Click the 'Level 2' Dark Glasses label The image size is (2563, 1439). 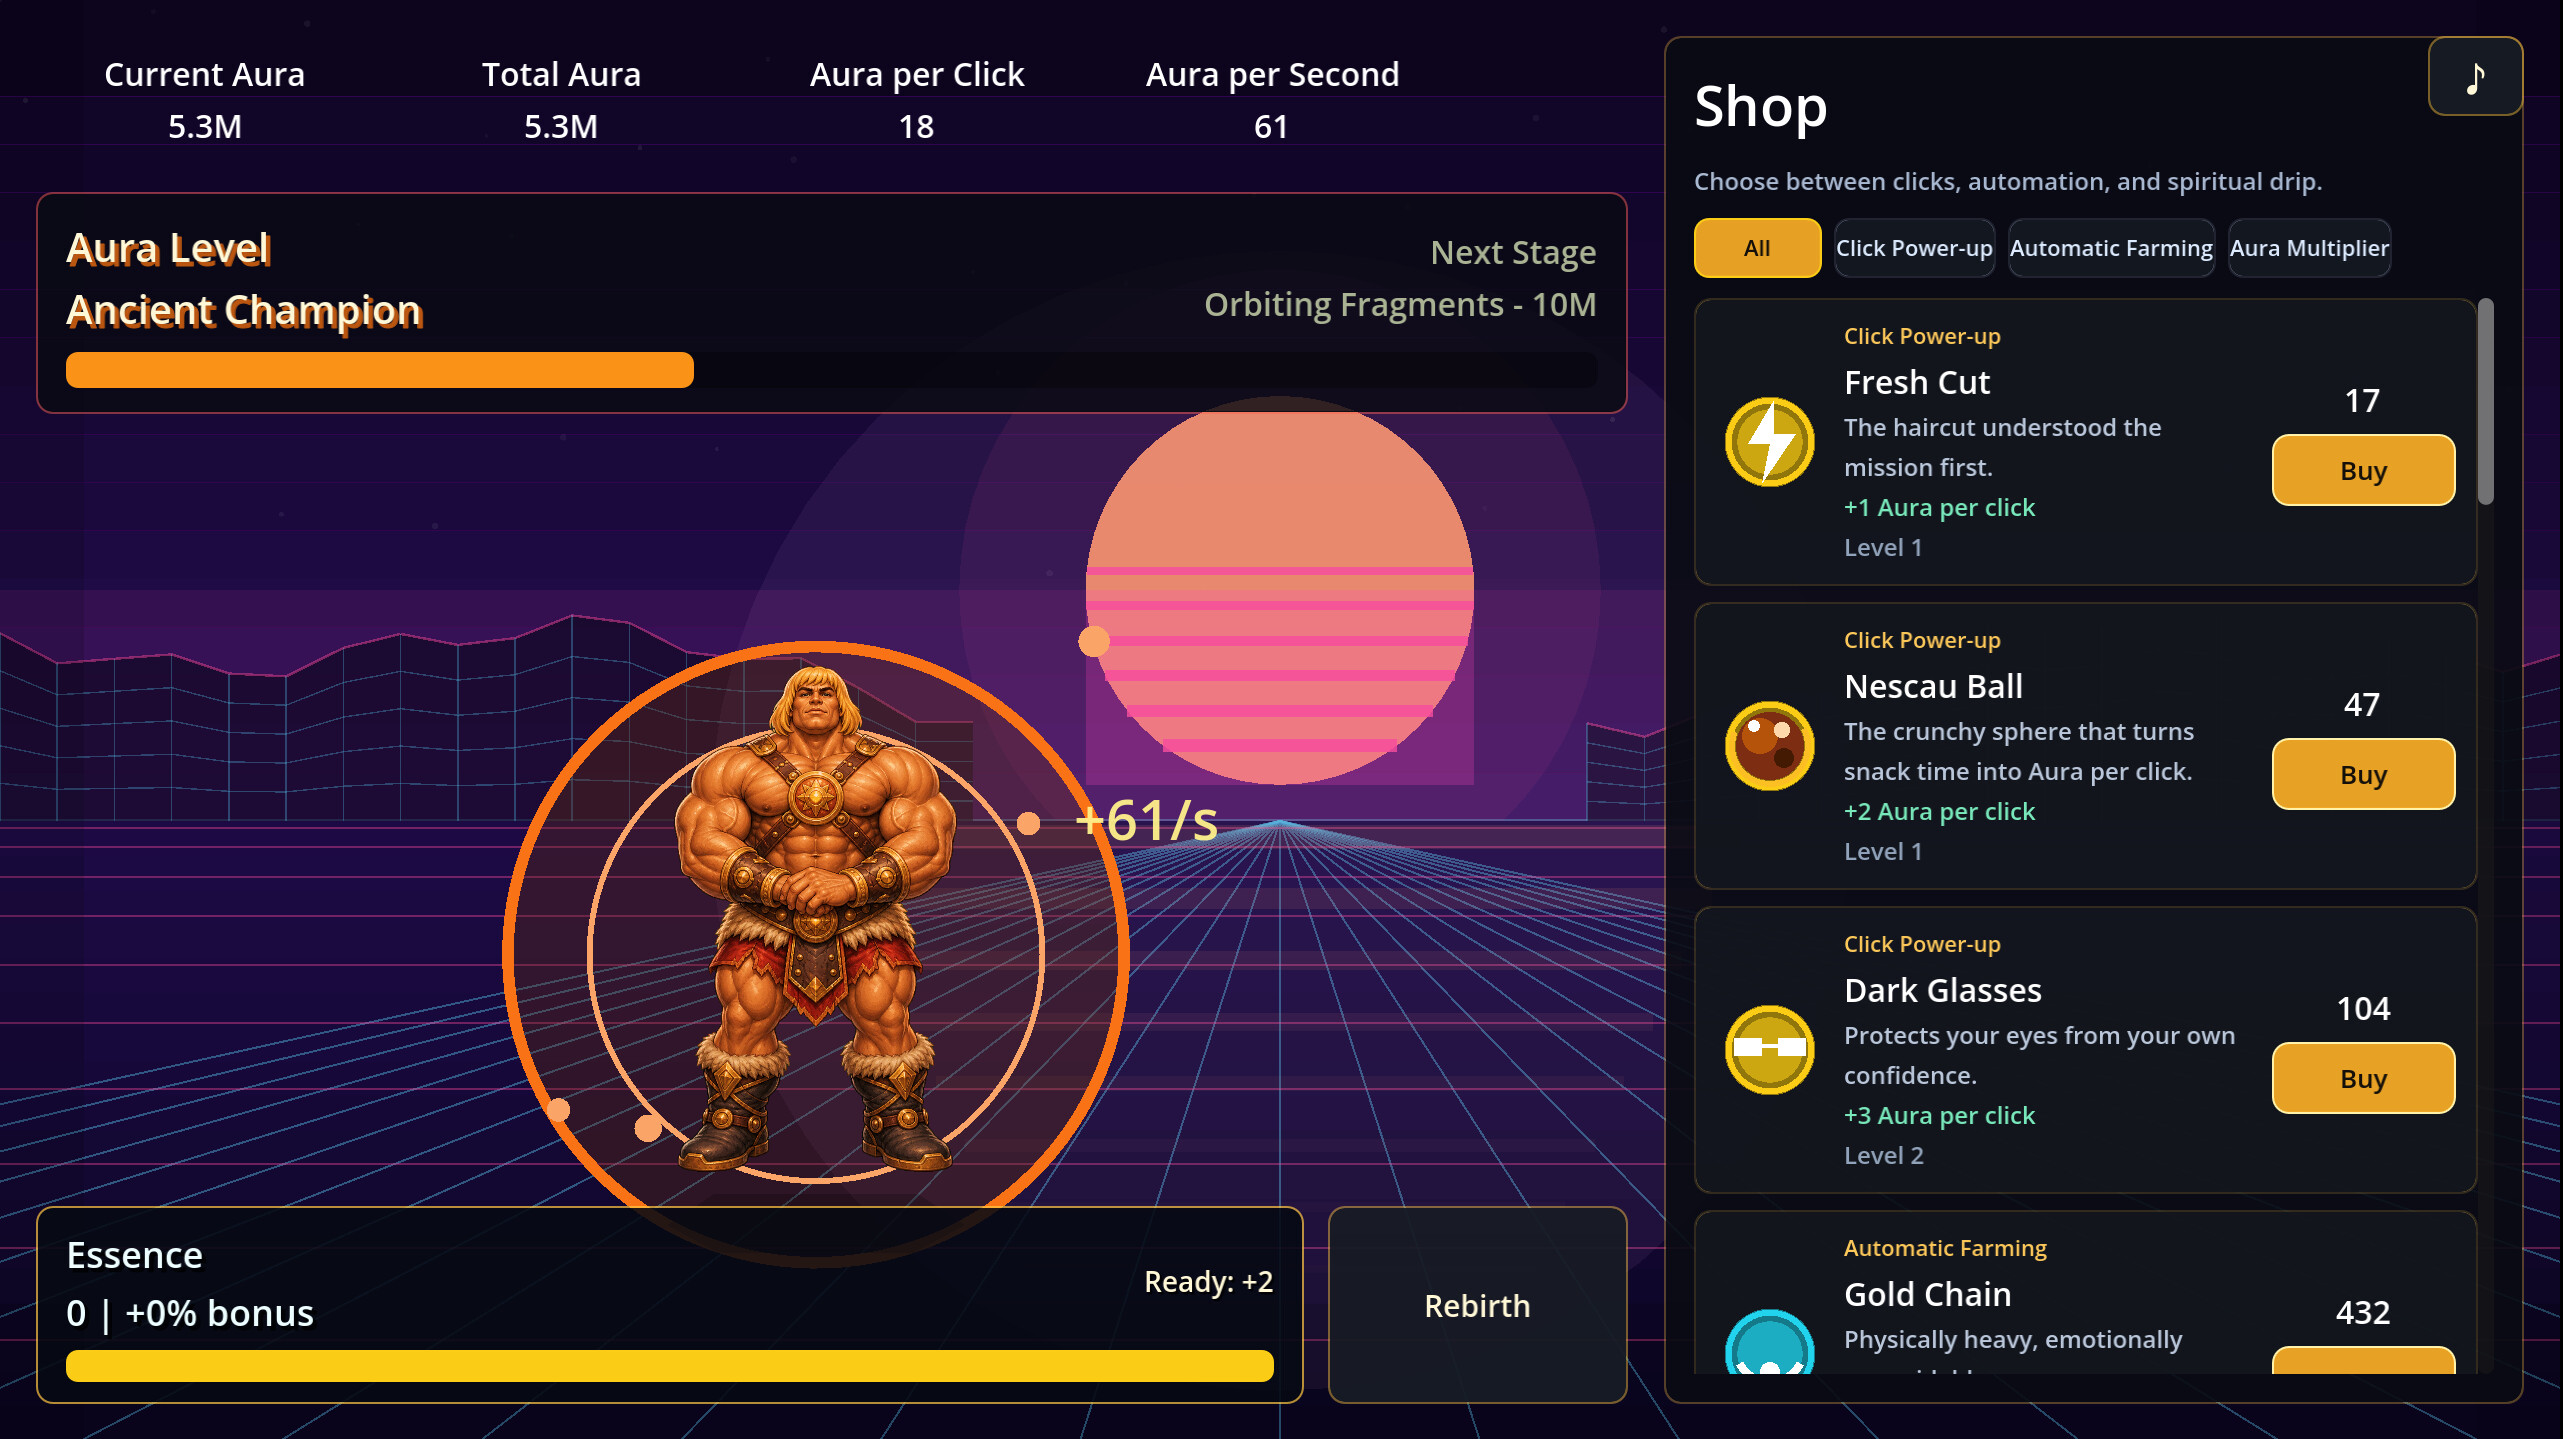click(x=1883, y=1156)
